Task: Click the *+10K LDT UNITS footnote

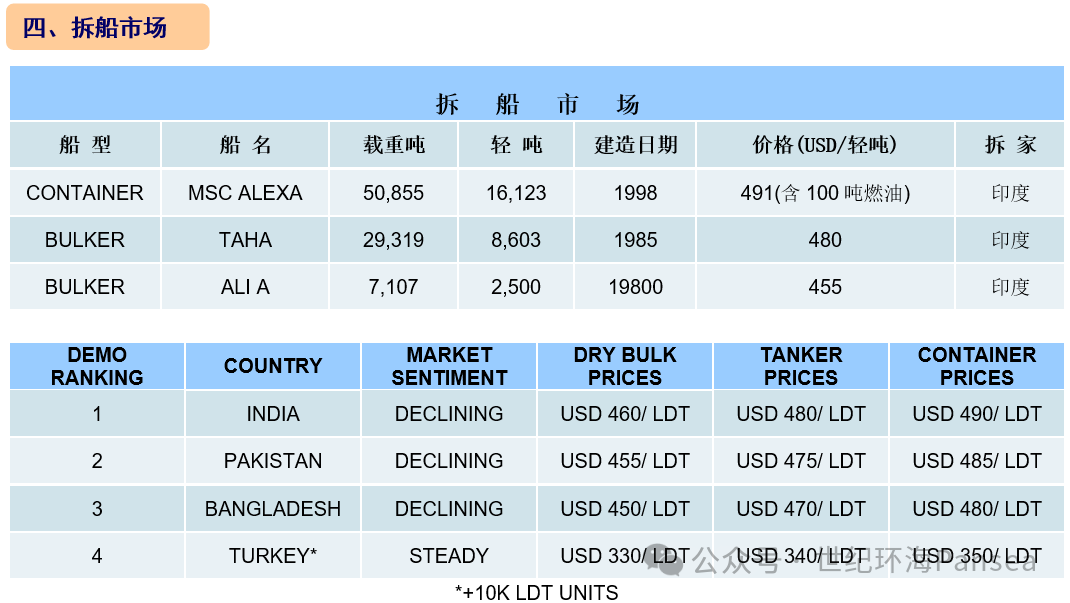Action: (x=536, y=593)
